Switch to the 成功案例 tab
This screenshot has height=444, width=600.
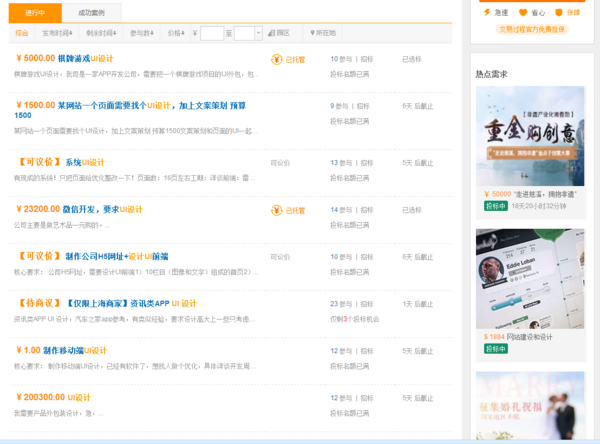pyautogui.click(x=92, y=12)
